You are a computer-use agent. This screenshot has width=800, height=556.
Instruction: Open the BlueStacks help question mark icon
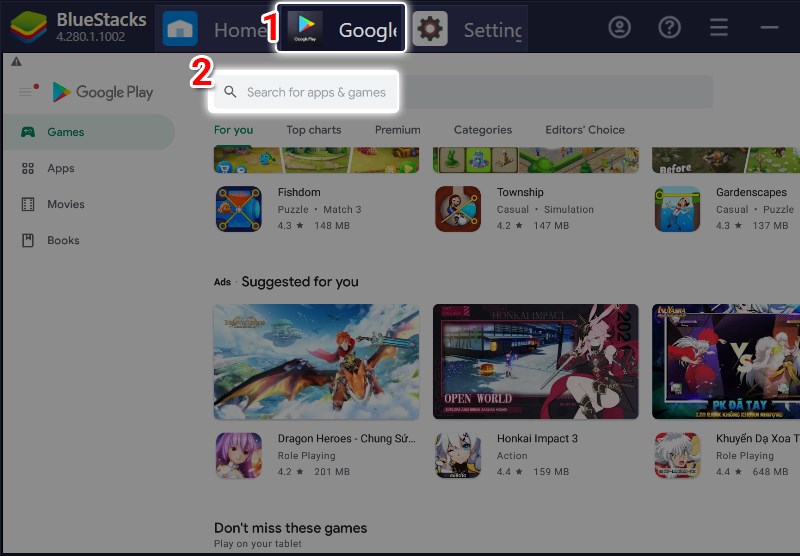coord(669,27)
